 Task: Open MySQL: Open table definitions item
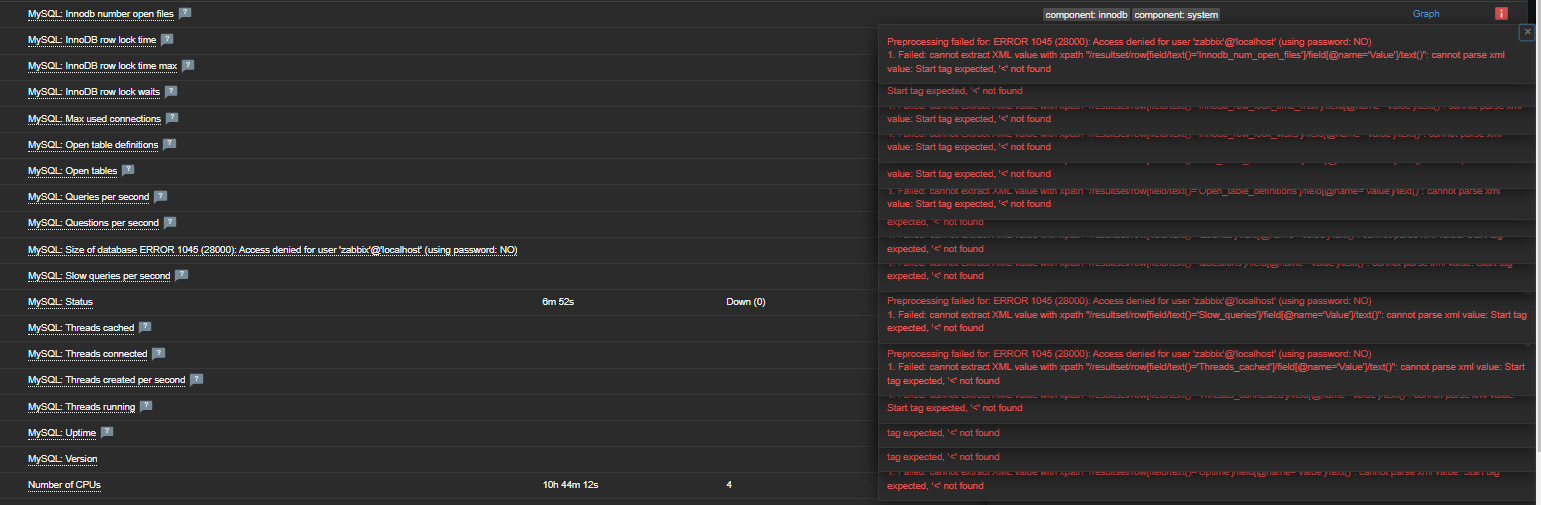tap(93, 145)
